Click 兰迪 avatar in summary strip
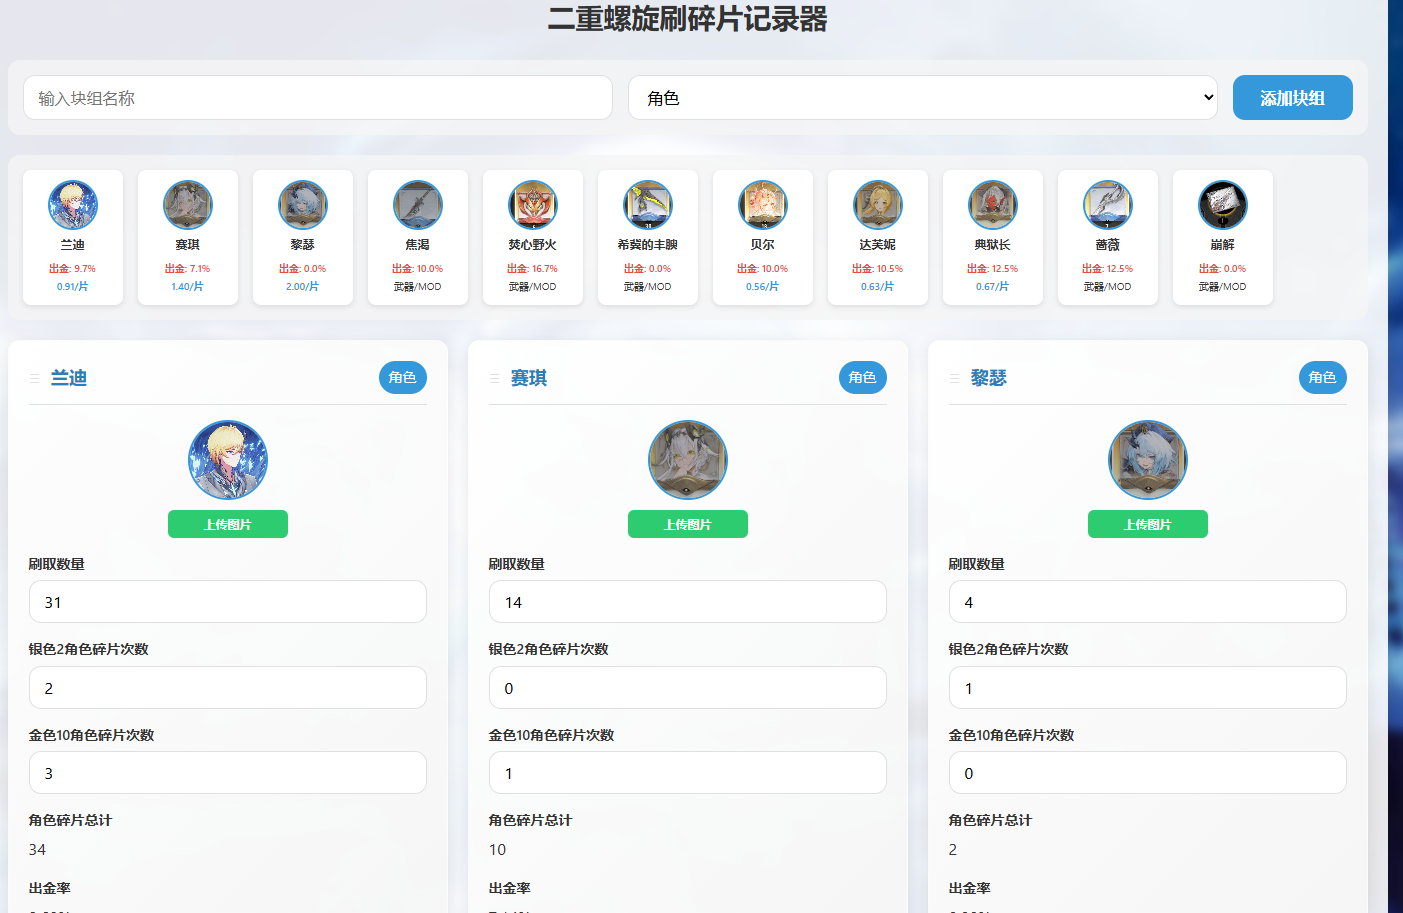The image size is (1403, 913). pos(73,205)
